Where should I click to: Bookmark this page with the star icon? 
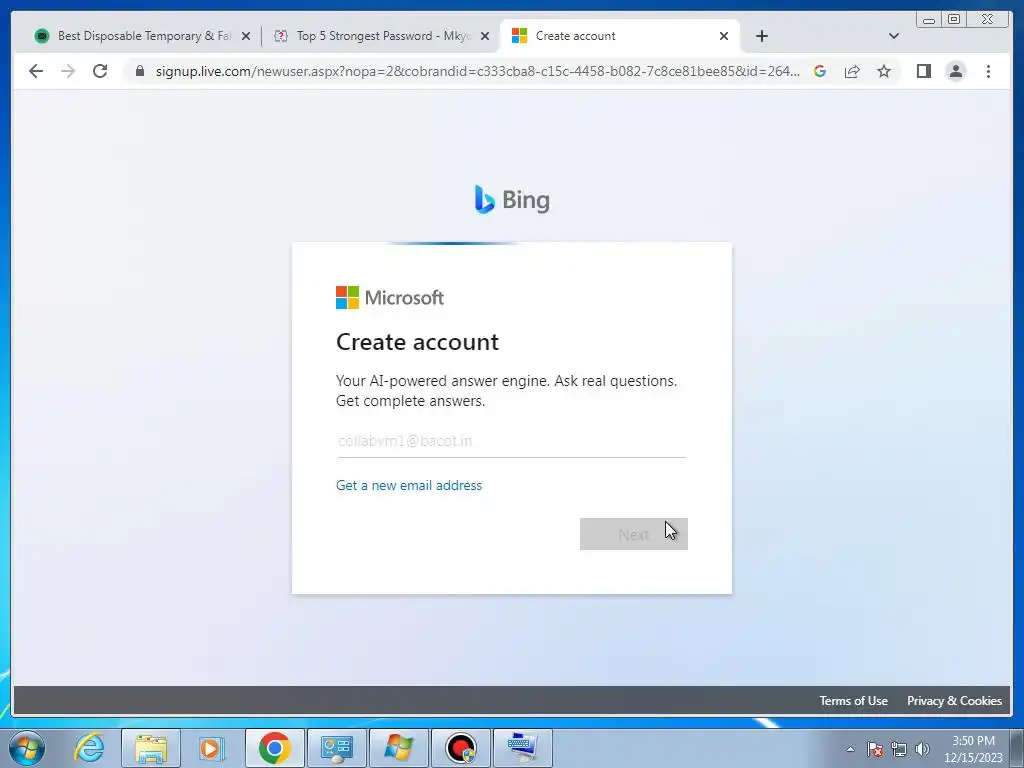pos(884,71)
